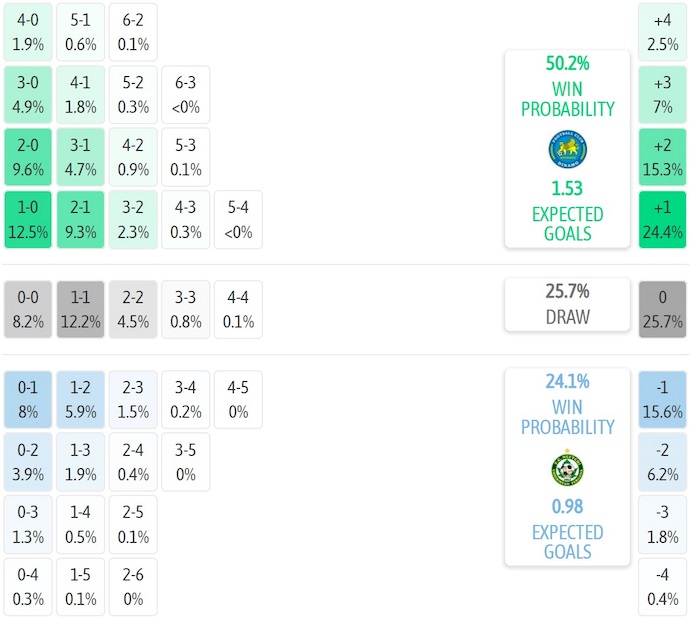Click the green Neftchi club crest logo

coord(567,468)
